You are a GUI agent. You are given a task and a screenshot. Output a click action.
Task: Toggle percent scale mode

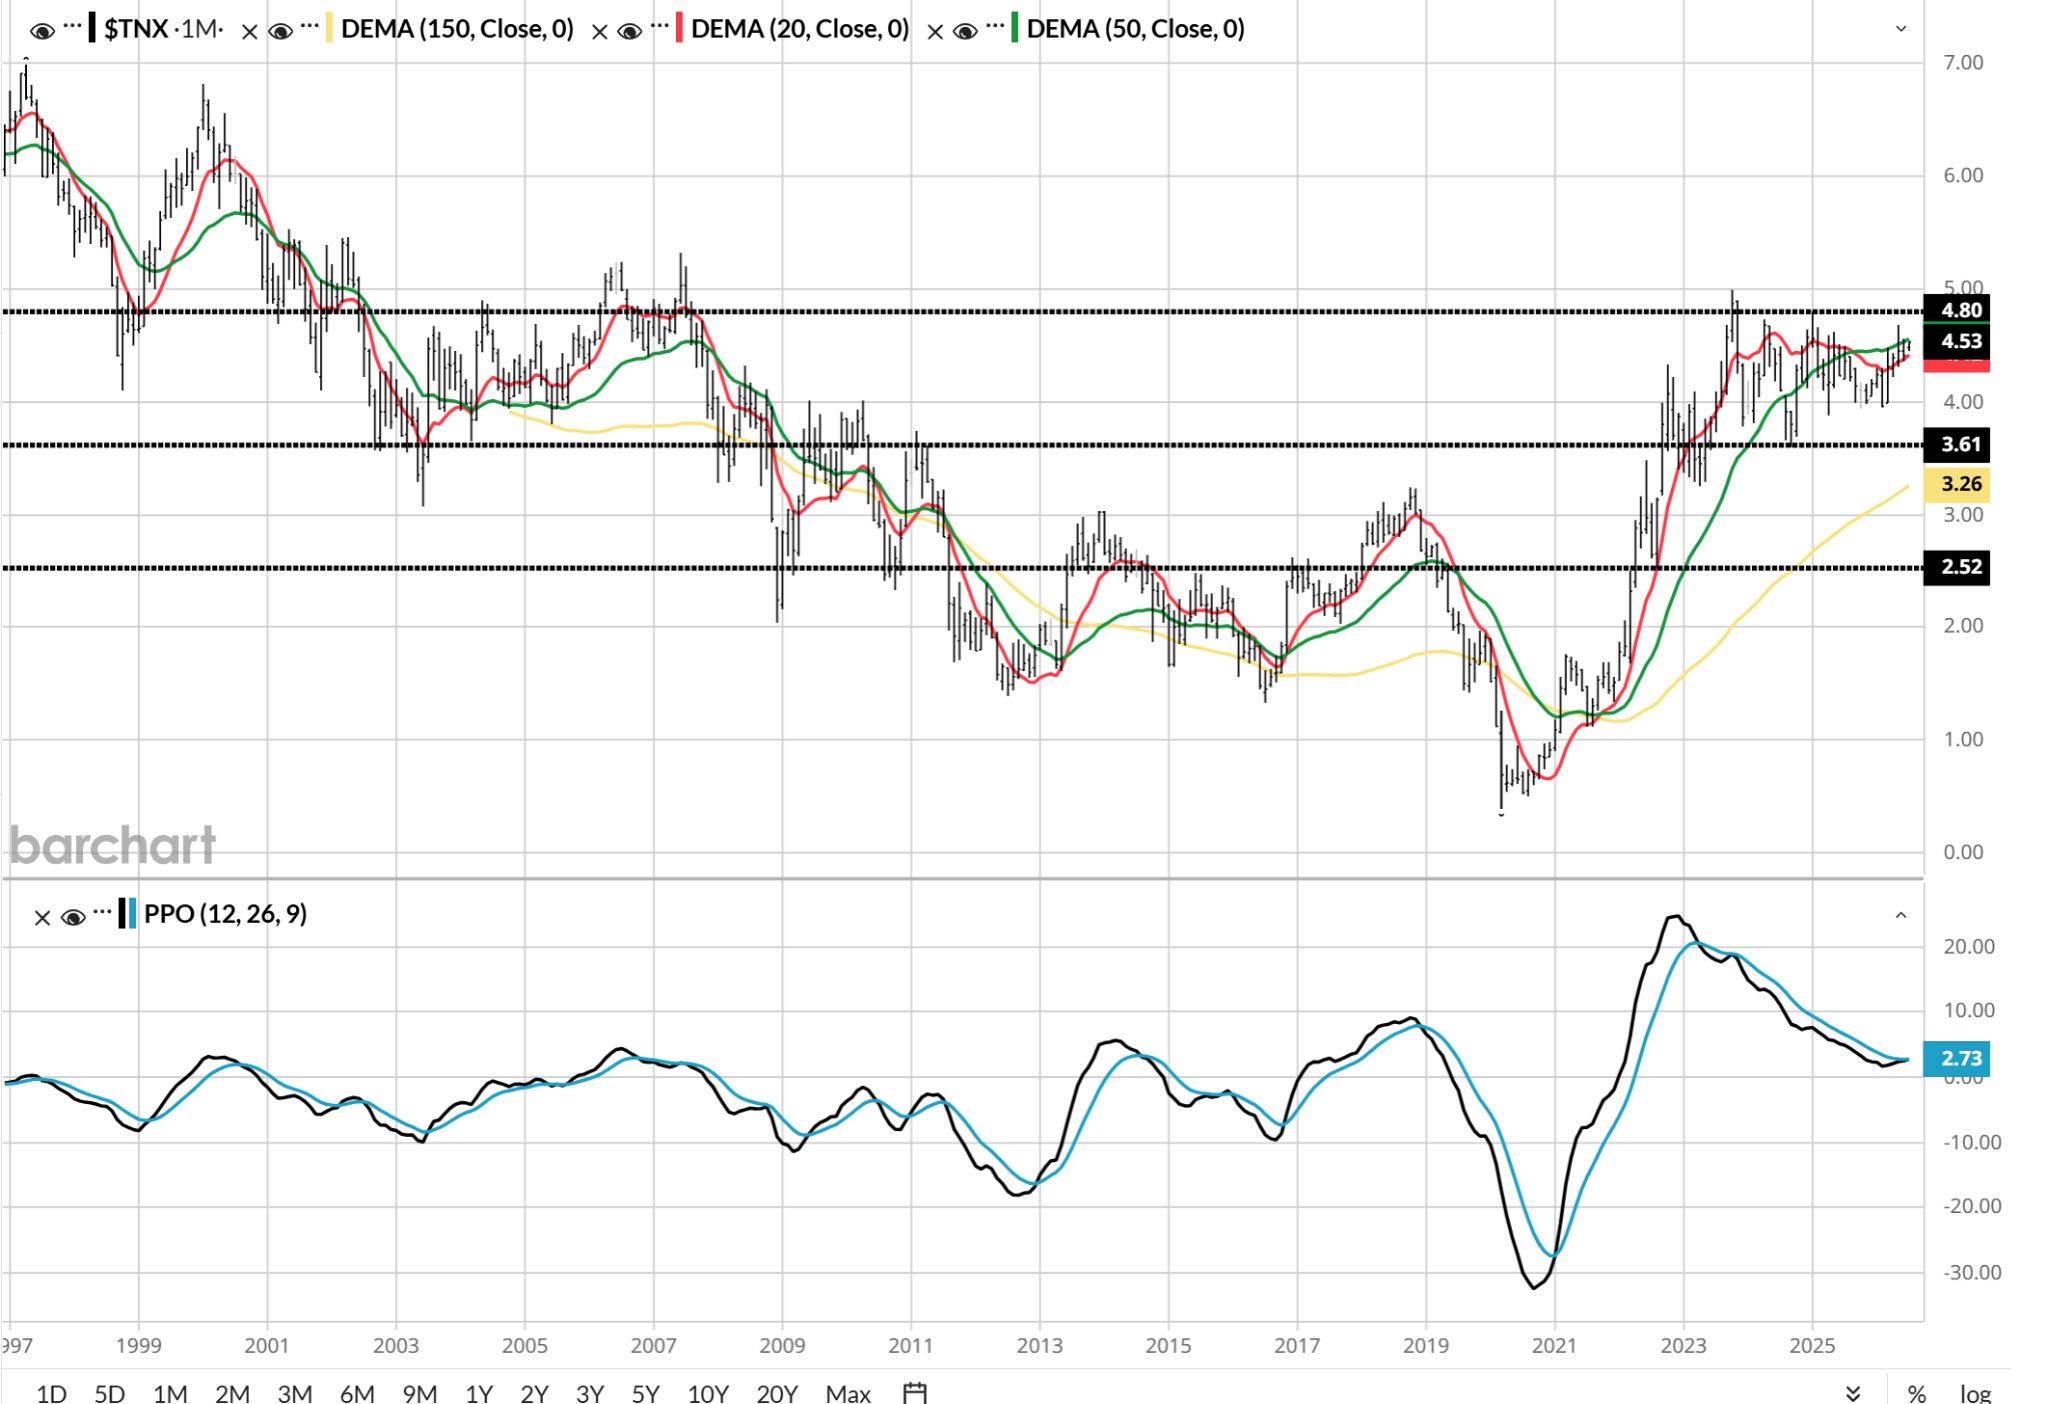(x=1916, y=1393)
